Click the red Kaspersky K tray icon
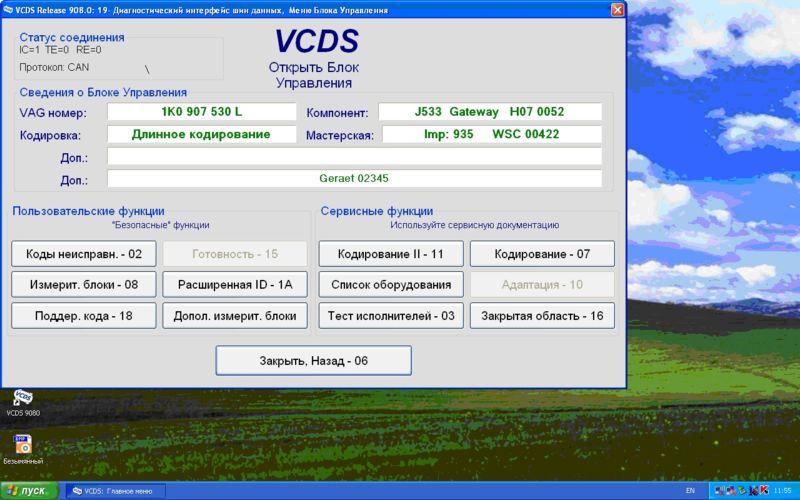This screenshot has height=500, width=800. coord(765,490)
